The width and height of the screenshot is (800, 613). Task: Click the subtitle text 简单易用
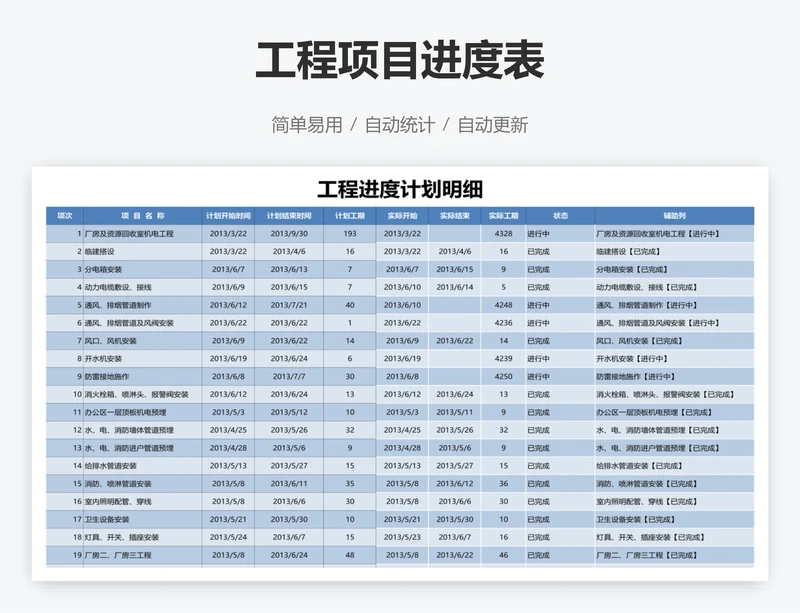307,125
